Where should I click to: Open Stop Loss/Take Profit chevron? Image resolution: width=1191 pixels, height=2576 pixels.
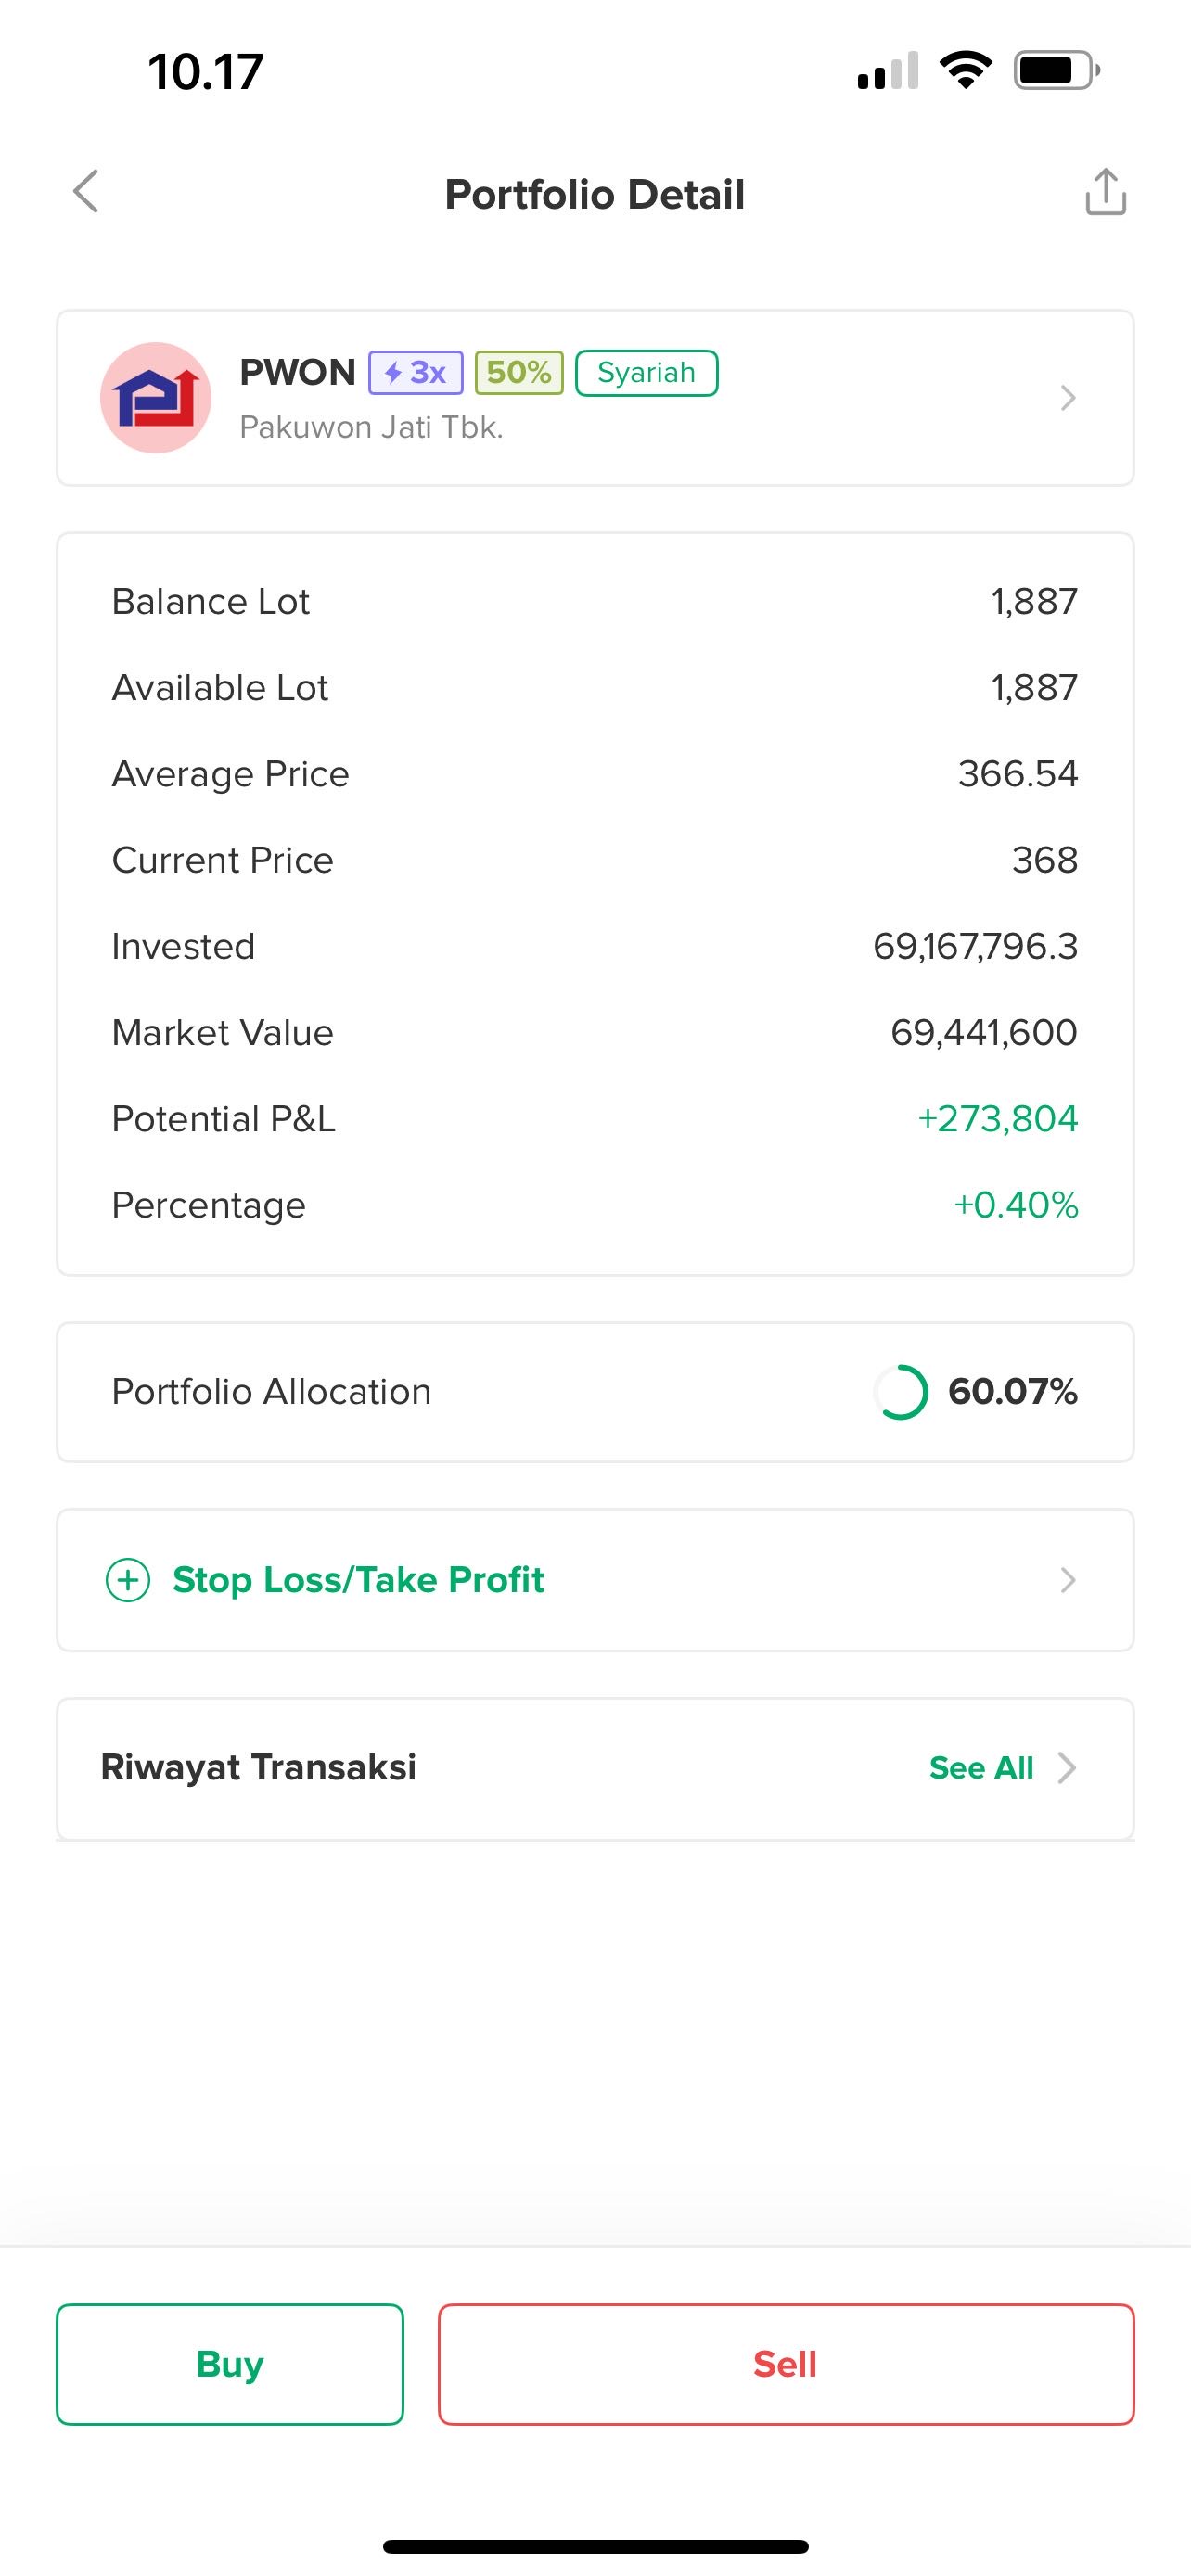click(x=1068, y=1580)
